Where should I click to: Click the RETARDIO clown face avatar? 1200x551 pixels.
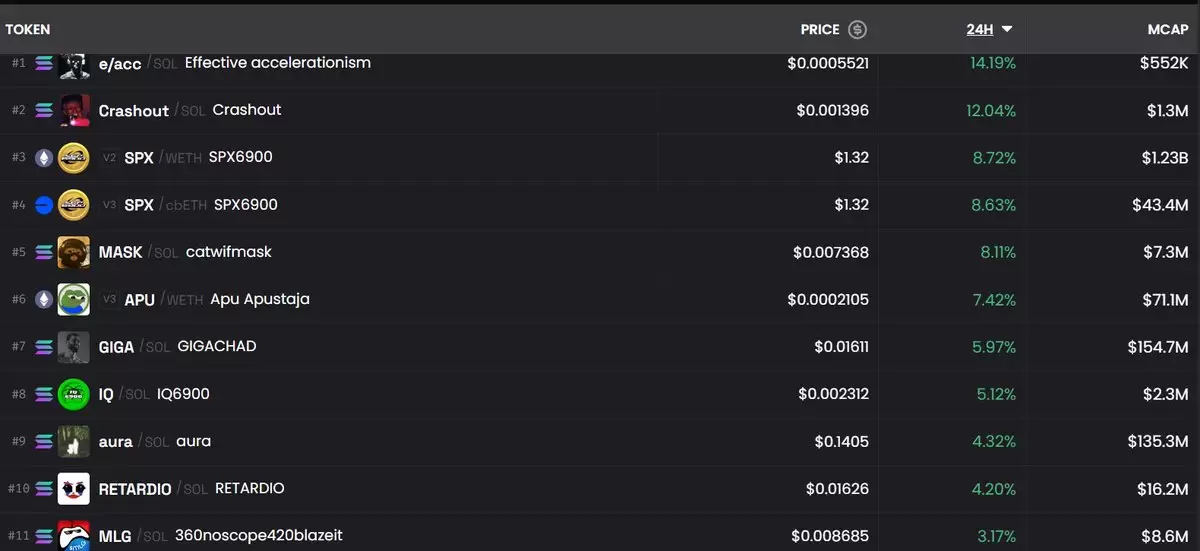[74, 489]
